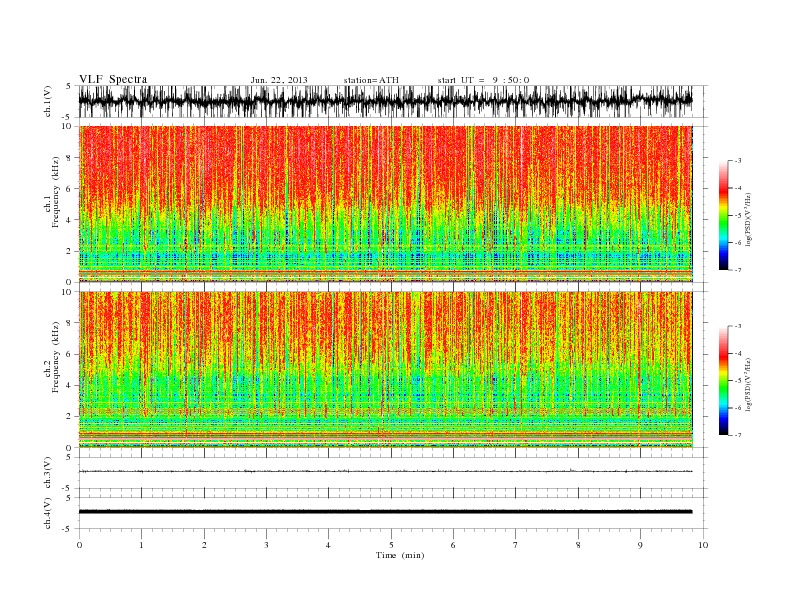
Task: Click the ch.4(V) thick waveform band
Action: point(385,512)
